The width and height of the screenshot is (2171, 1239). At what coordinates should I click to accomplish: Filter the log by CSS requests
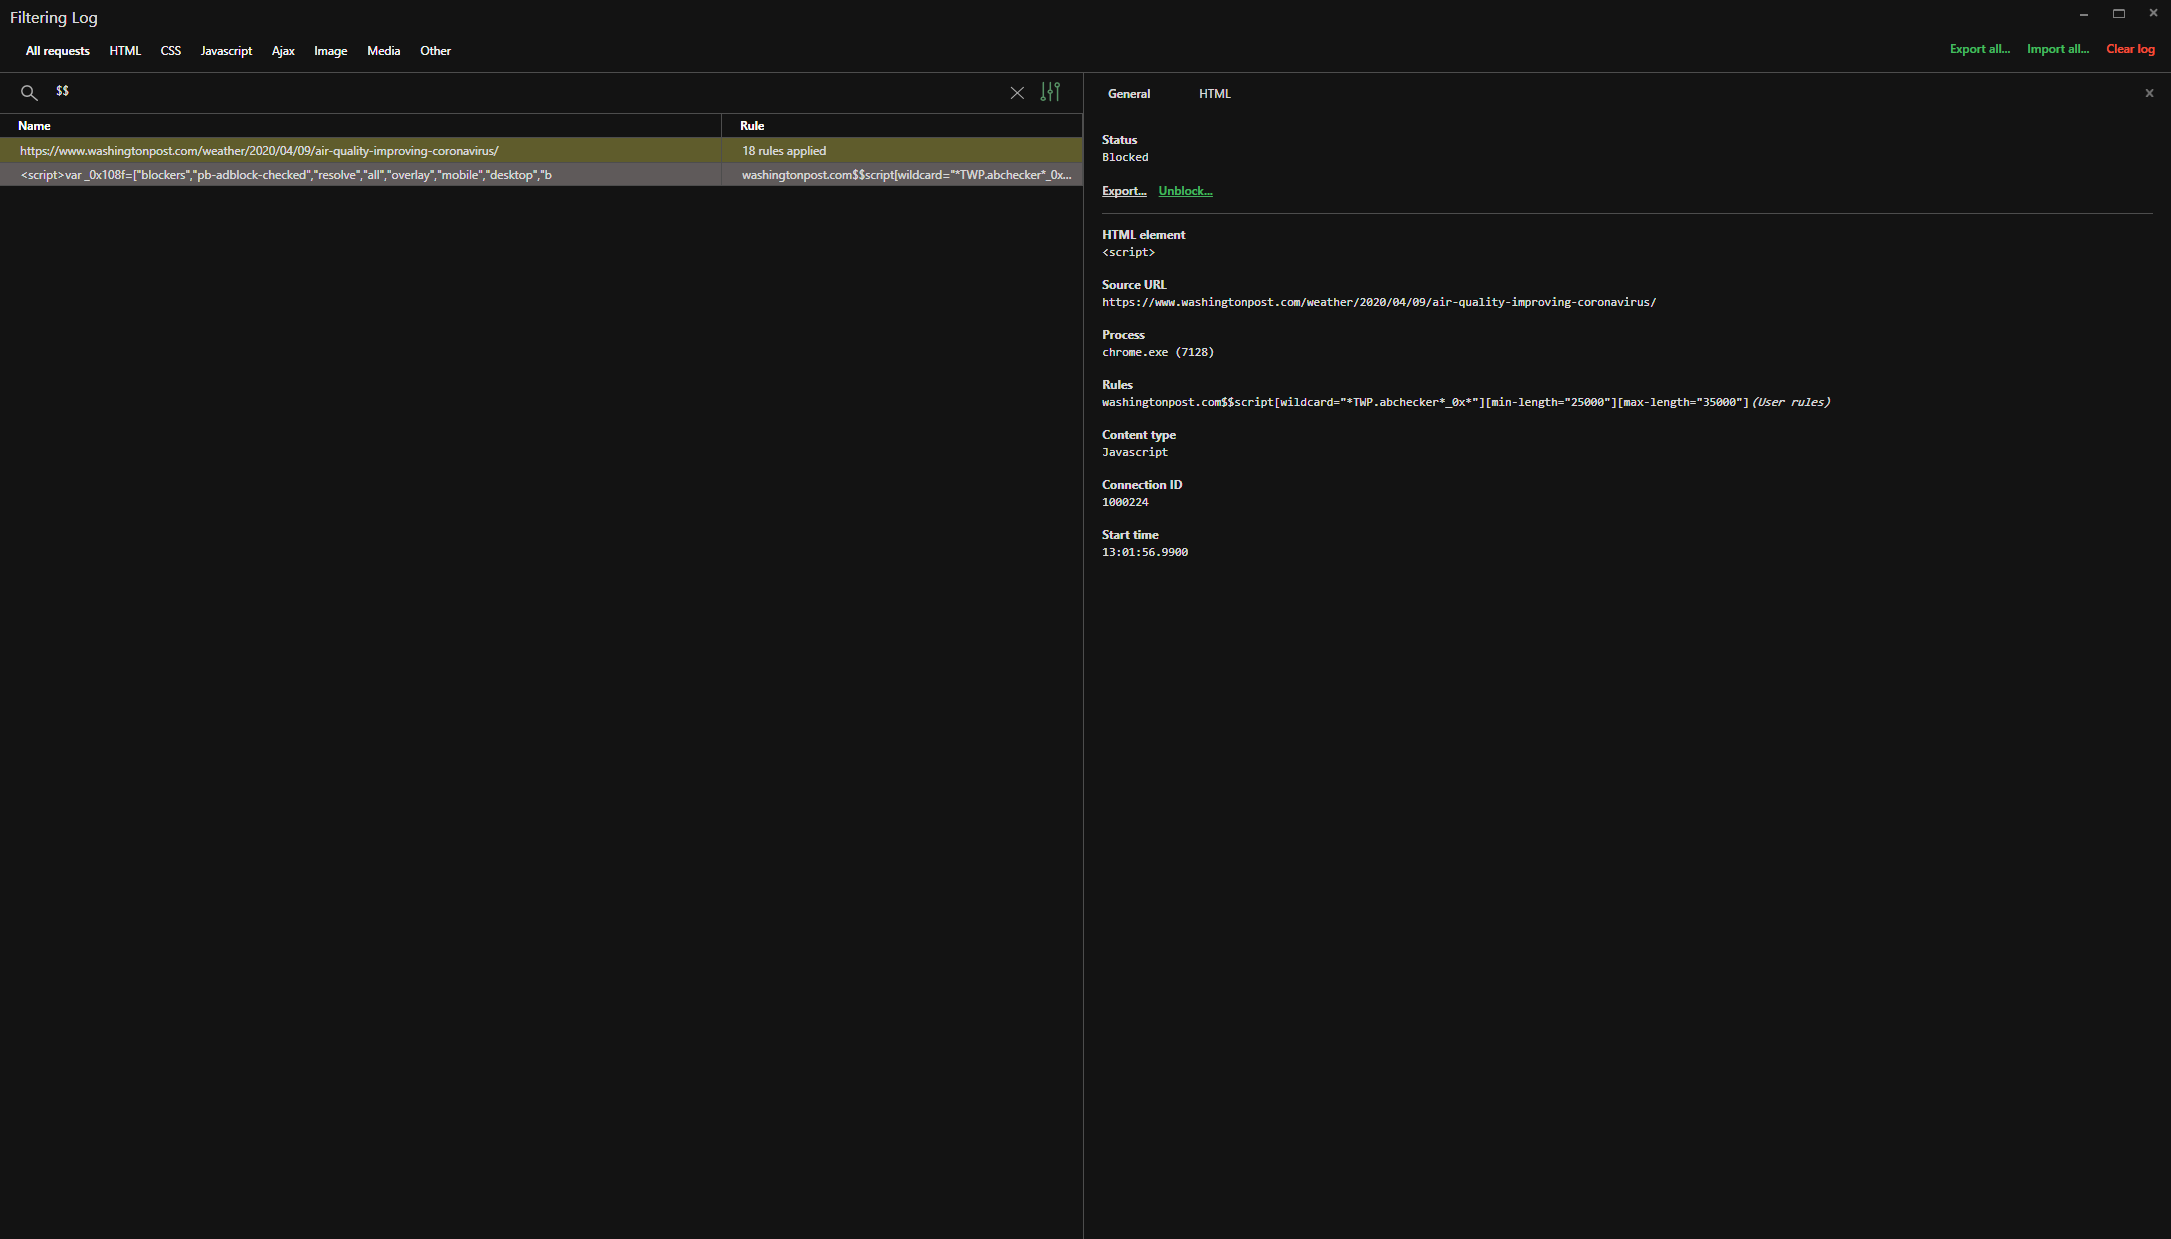(x=170, y=51)
